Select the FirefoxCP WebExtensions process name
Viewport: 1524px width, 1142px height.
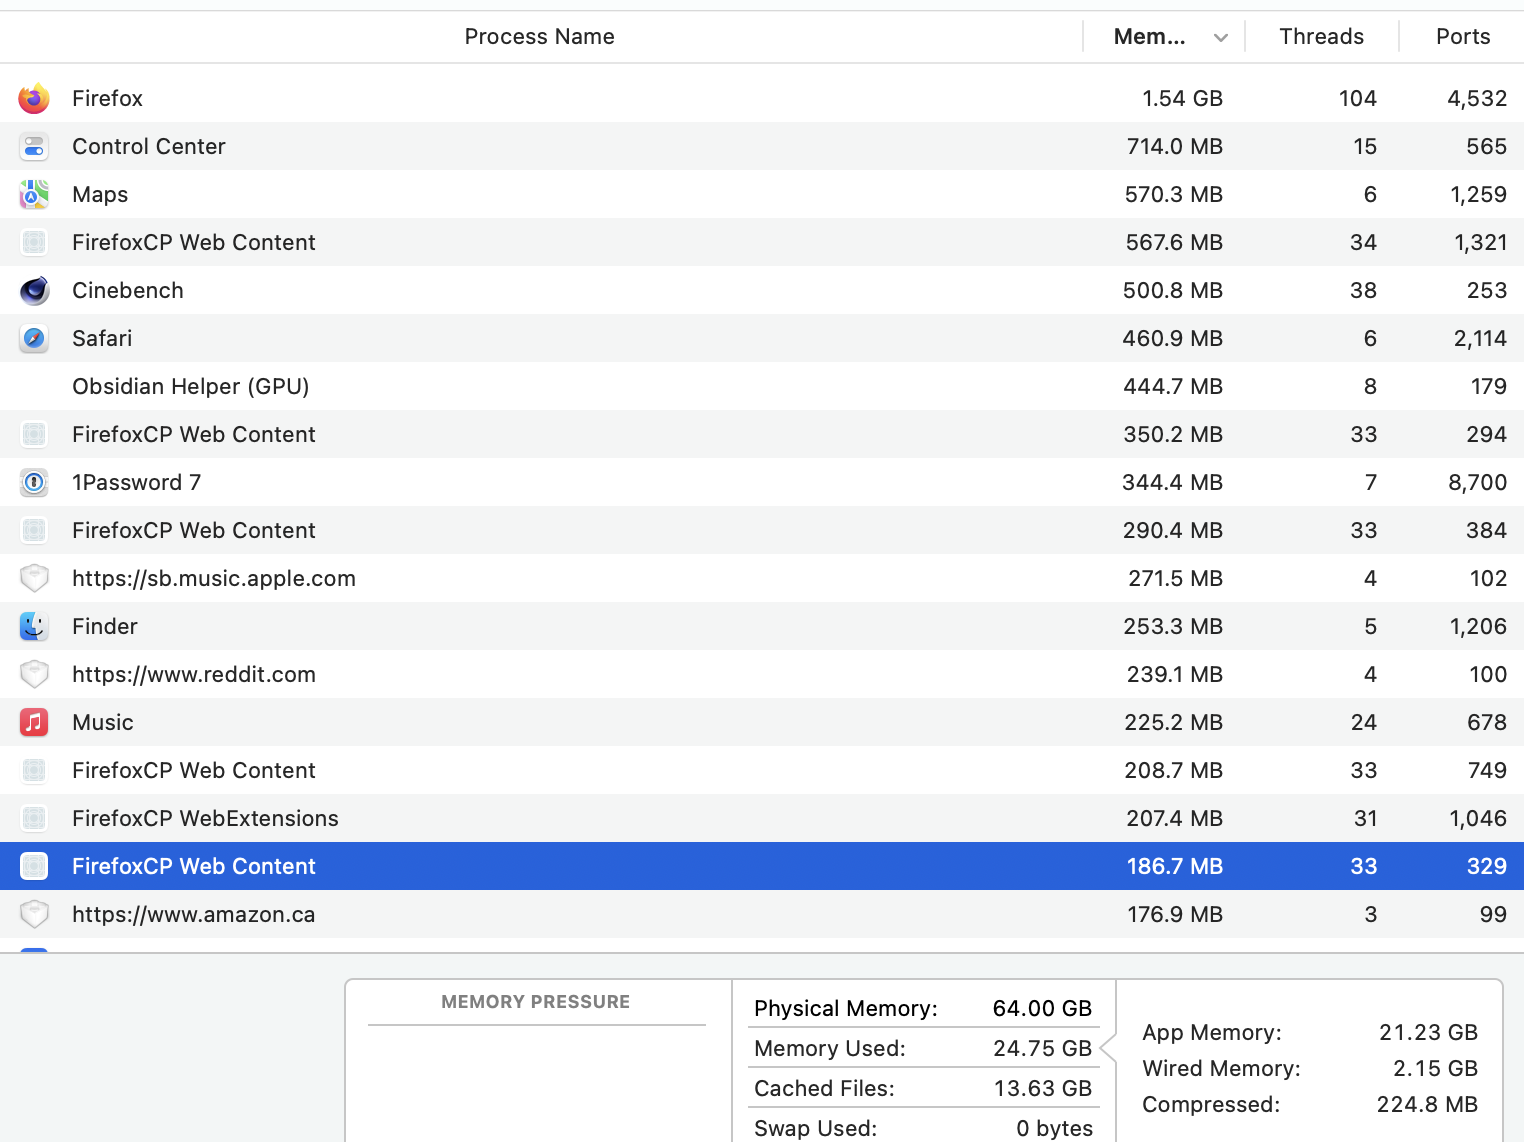pyautogui.click(x=205, y=818)
